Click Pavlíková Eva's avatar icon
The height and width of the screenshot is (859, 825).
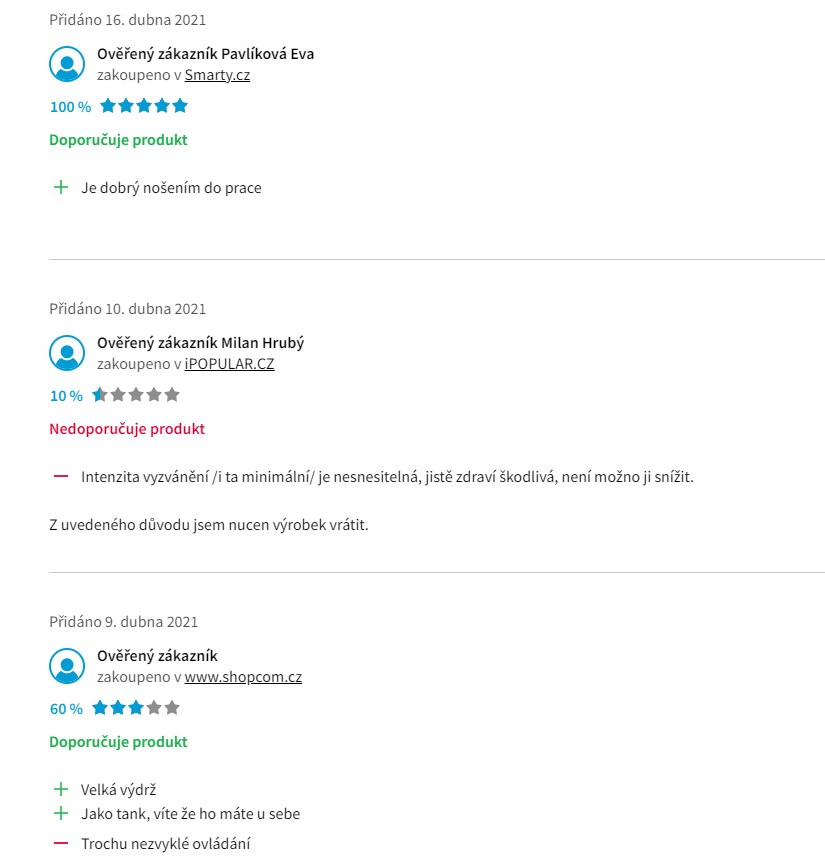click(67, 64)
